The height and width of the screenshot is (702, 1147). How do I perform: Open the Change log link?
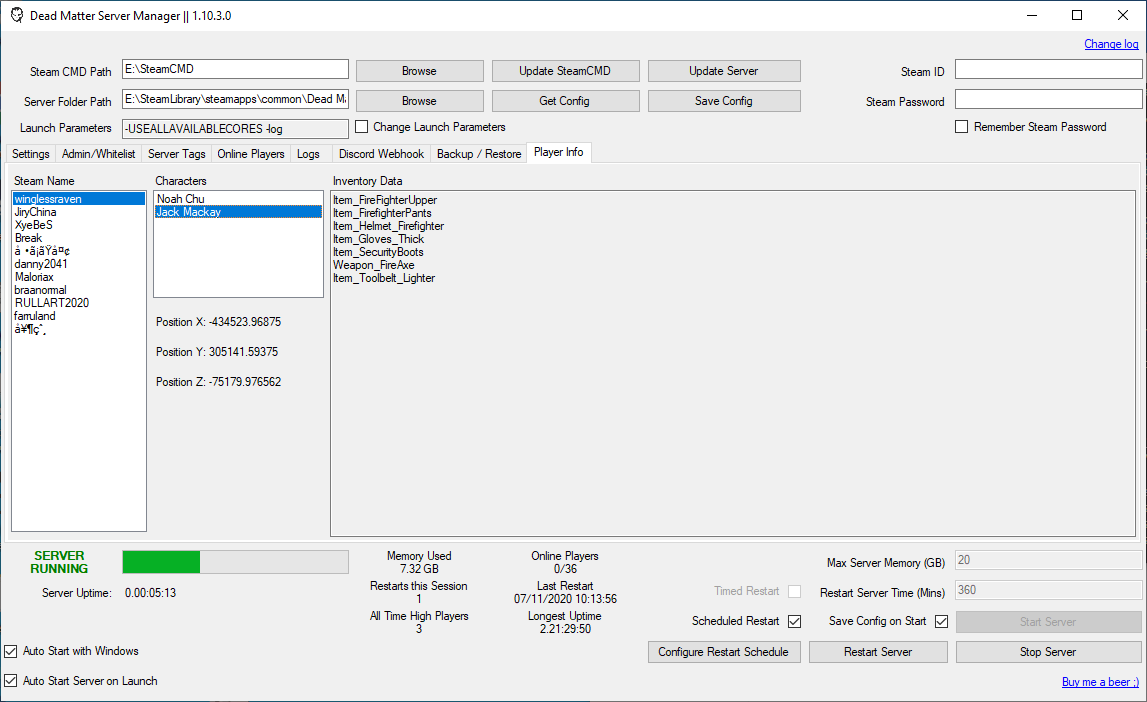[1111, 44]
